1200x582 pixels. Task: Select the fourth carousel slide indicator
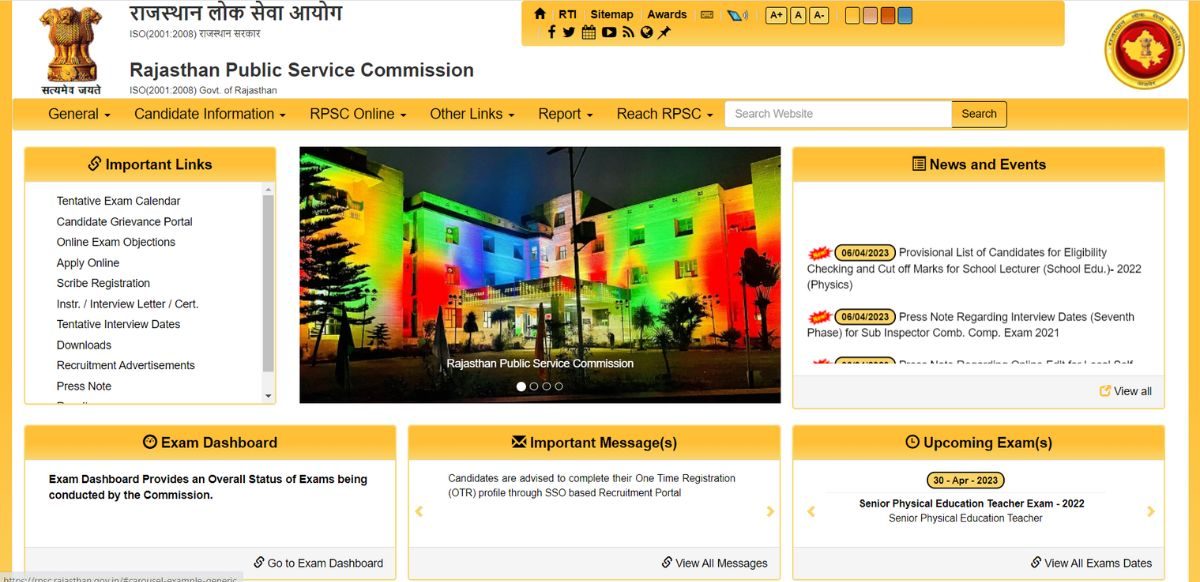[x=559, y=386]
